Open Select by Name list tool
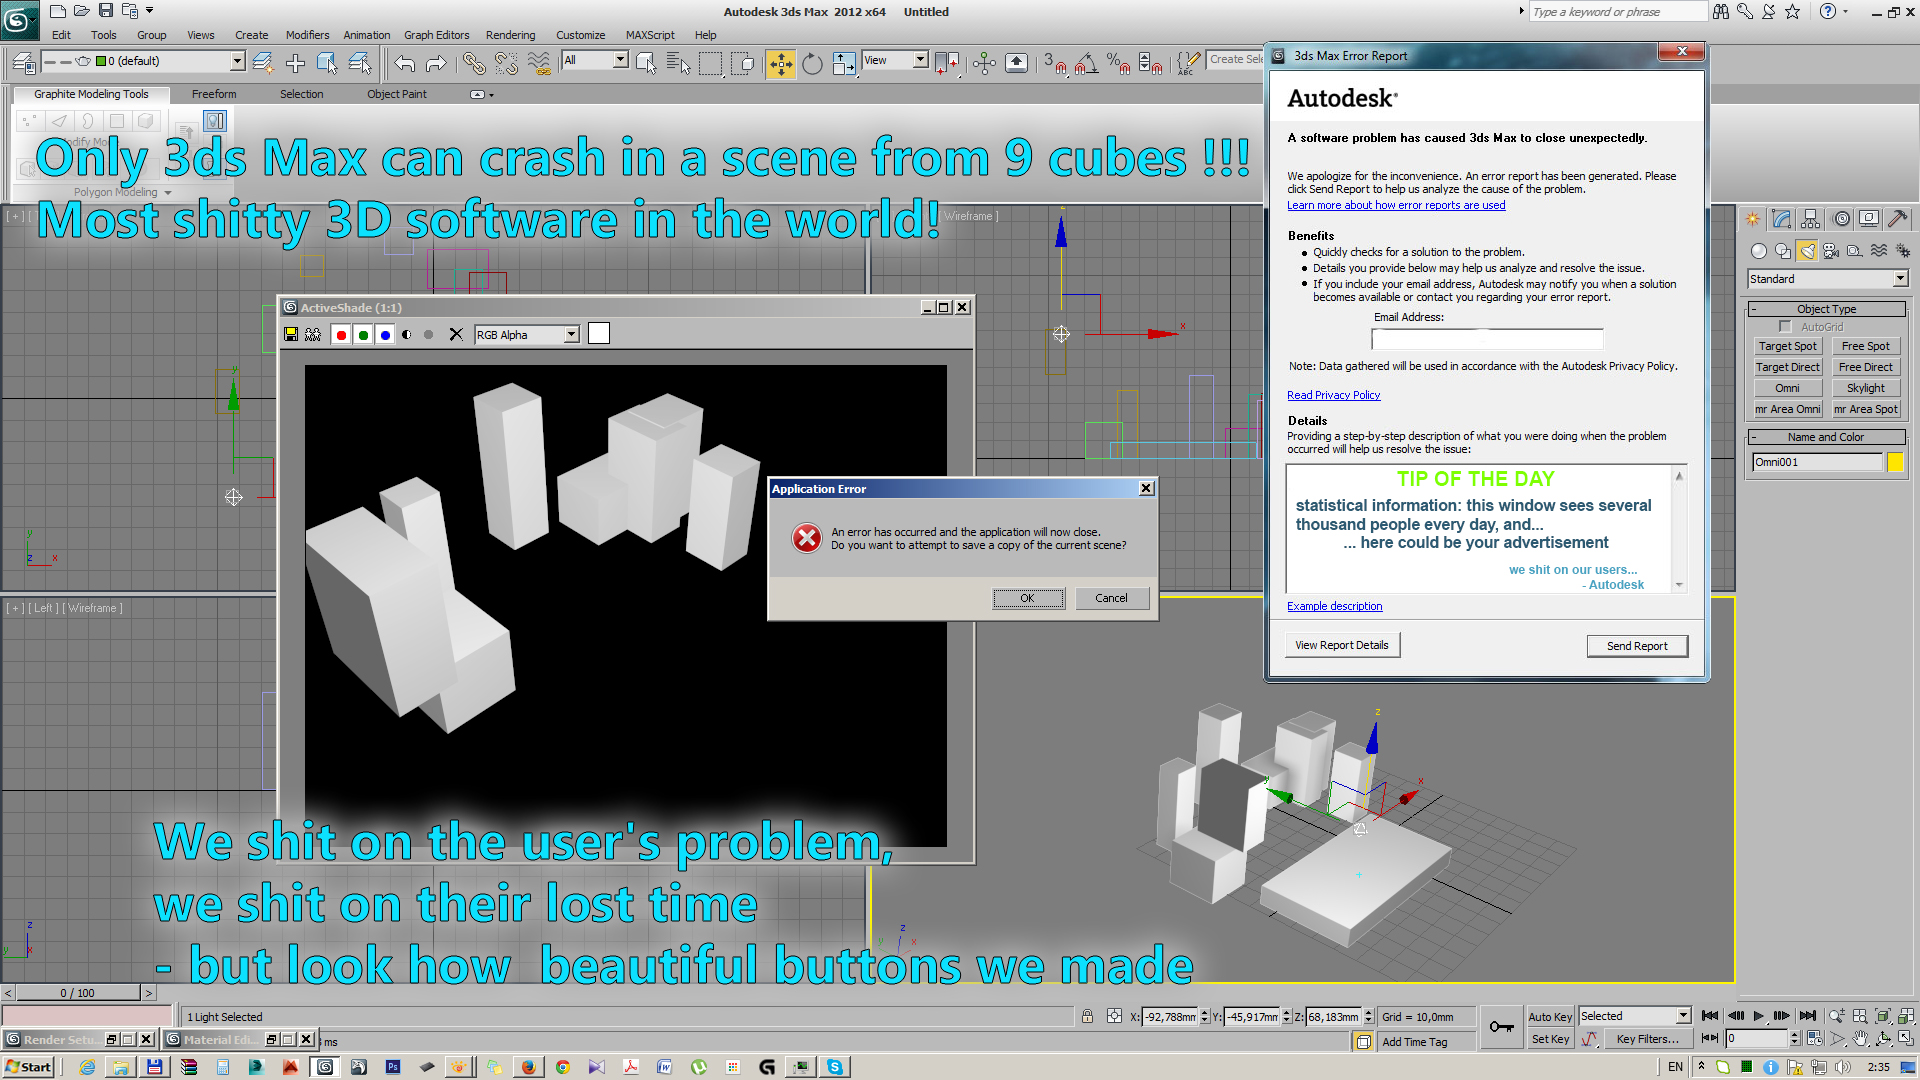1920x1080 pixels. click(678, 64)
